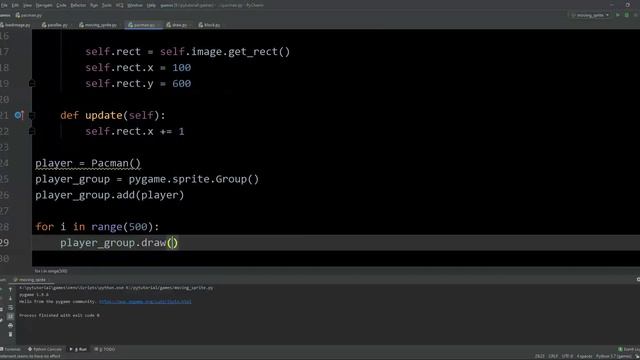Click the down arrow in Run console toolbar

(10, 298)
